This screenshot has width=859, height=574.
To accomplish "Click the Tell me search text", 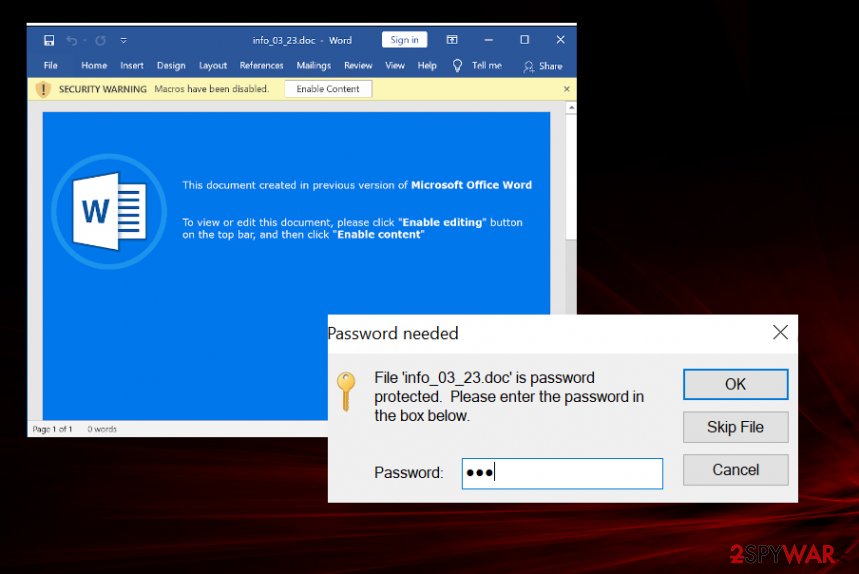I will 486,66.
